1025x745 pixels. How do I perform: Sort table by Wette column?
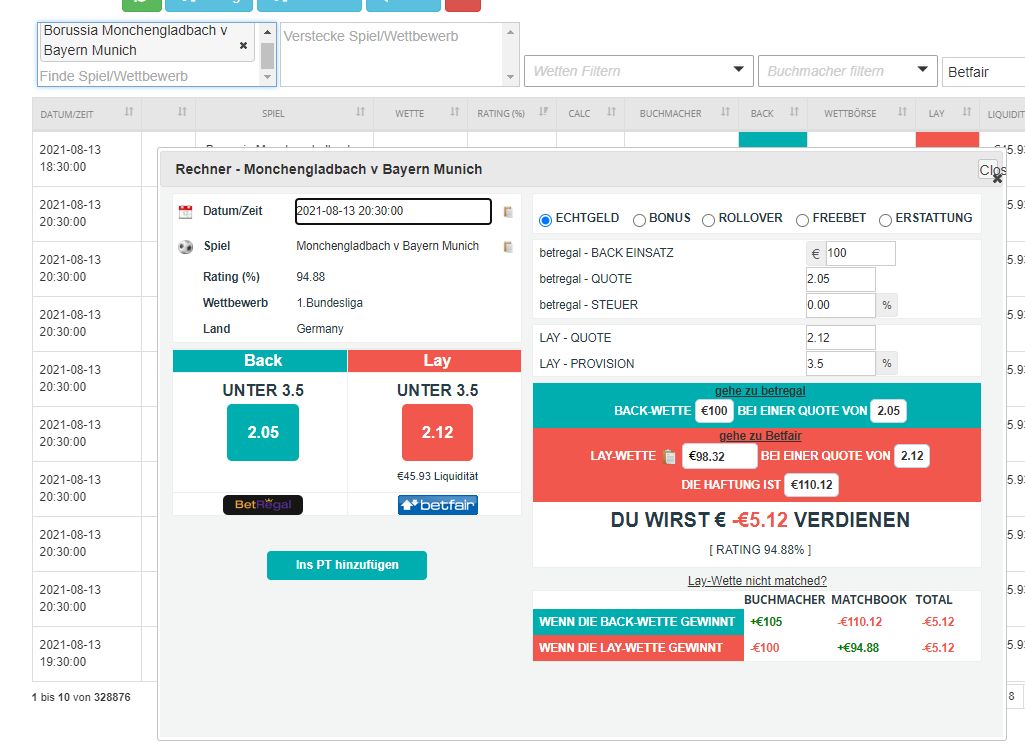(454, 112)
